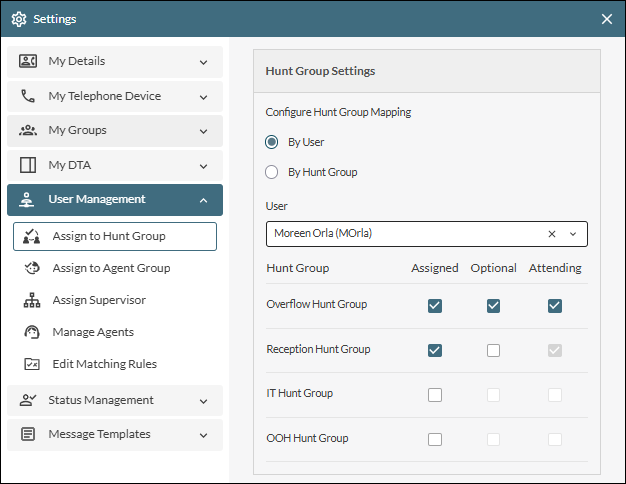Collapse the User Management section chevron
The height and width of the screenshot is (484, 626).
(203, 200)
